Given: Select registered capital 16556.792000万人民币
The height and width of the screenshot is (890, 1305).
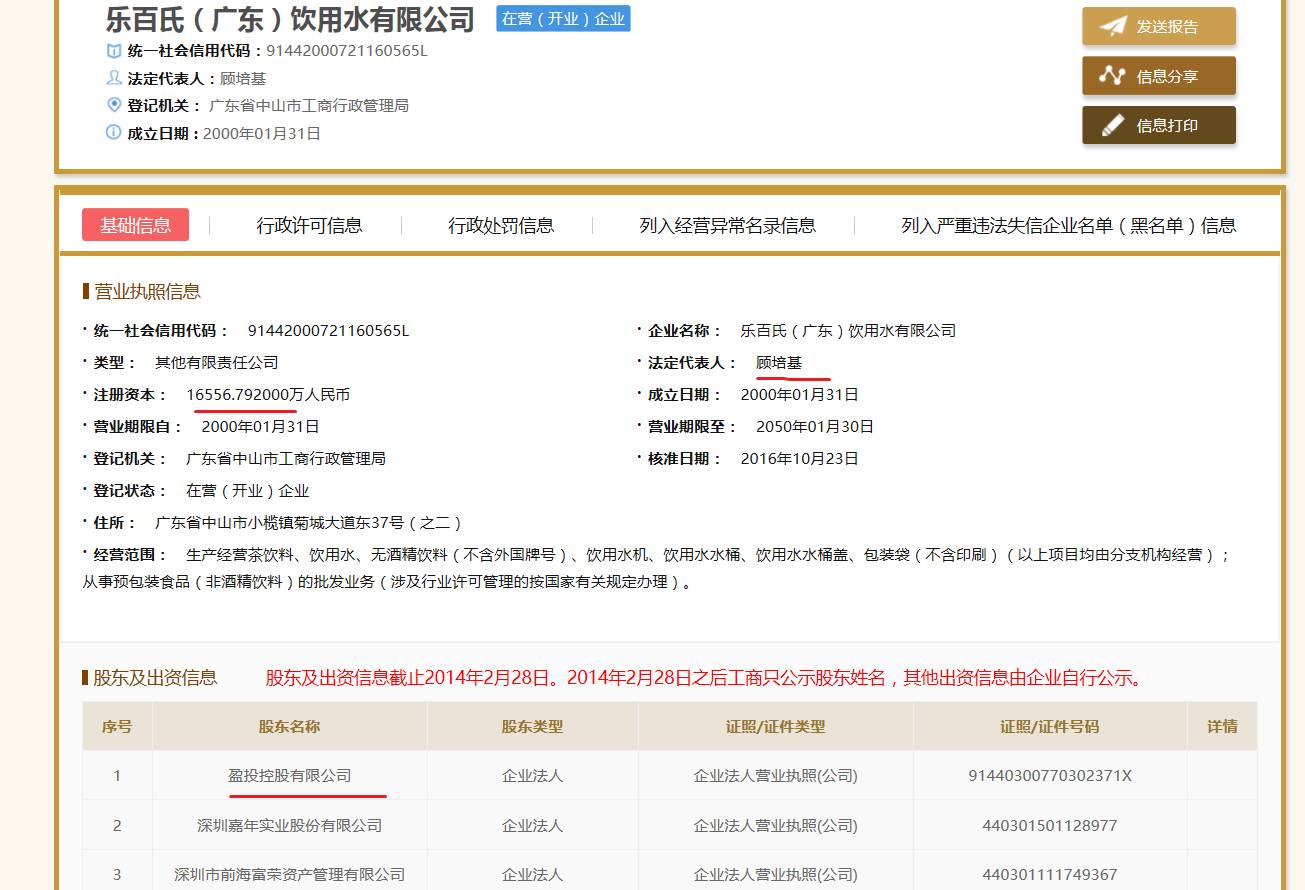Looking at the screenshot, I should pos(268,395).
